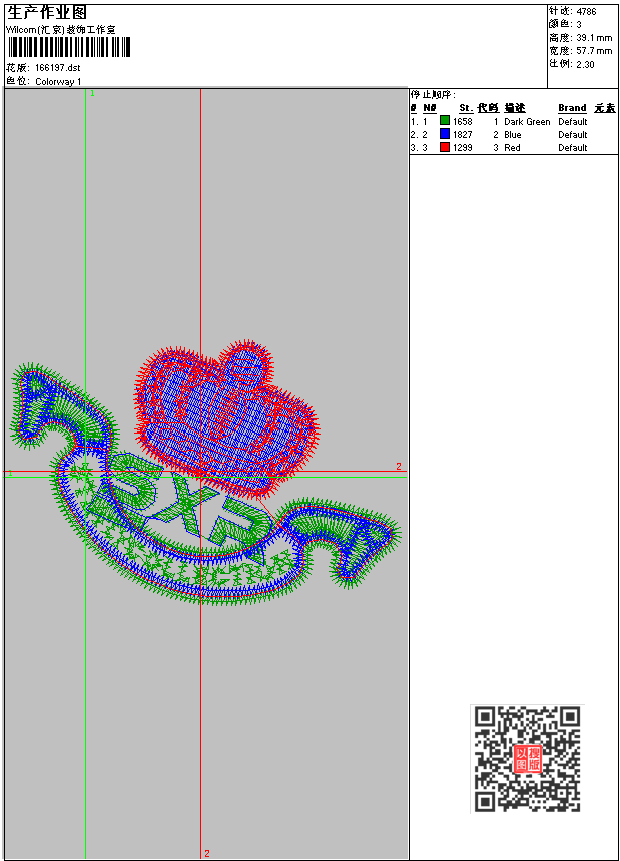The image size is (620, 861).
Task: Click the 元素 column header
Action: click(605, 108)
